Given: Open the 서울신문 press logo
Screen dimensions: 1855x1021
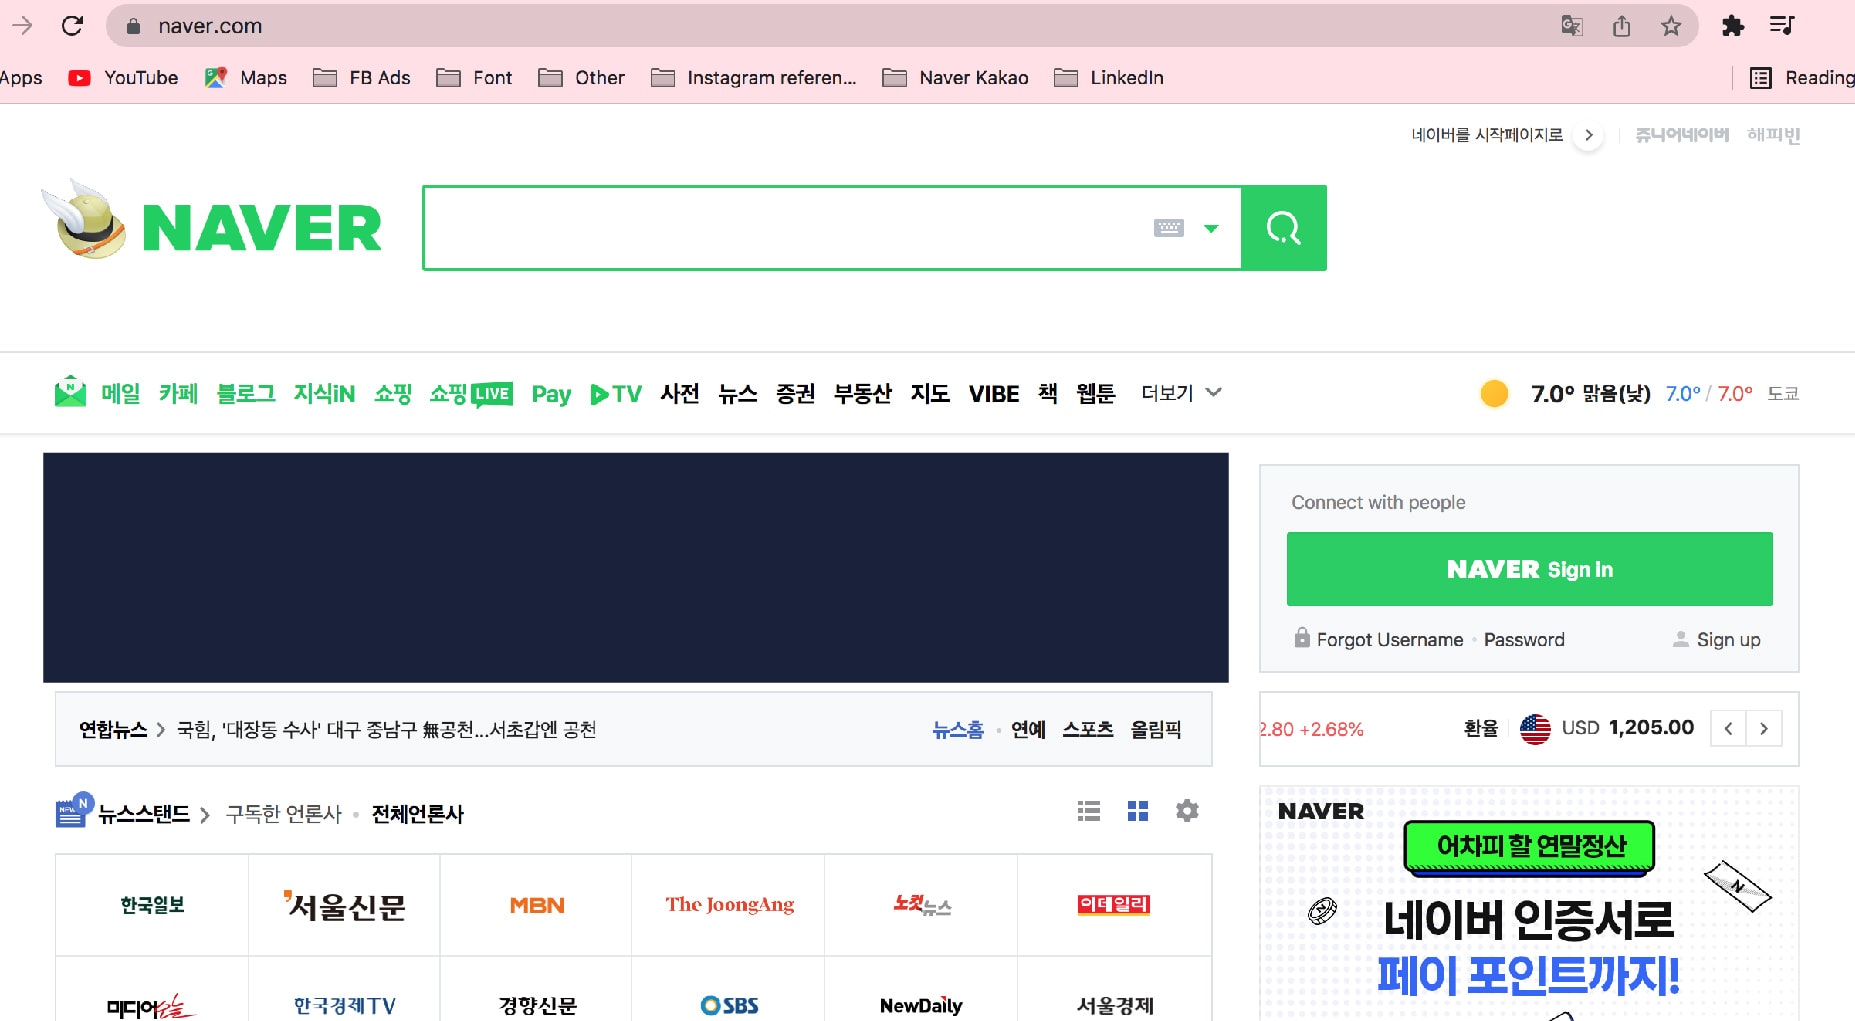Looking at the screenshot, I should point(344,905).
